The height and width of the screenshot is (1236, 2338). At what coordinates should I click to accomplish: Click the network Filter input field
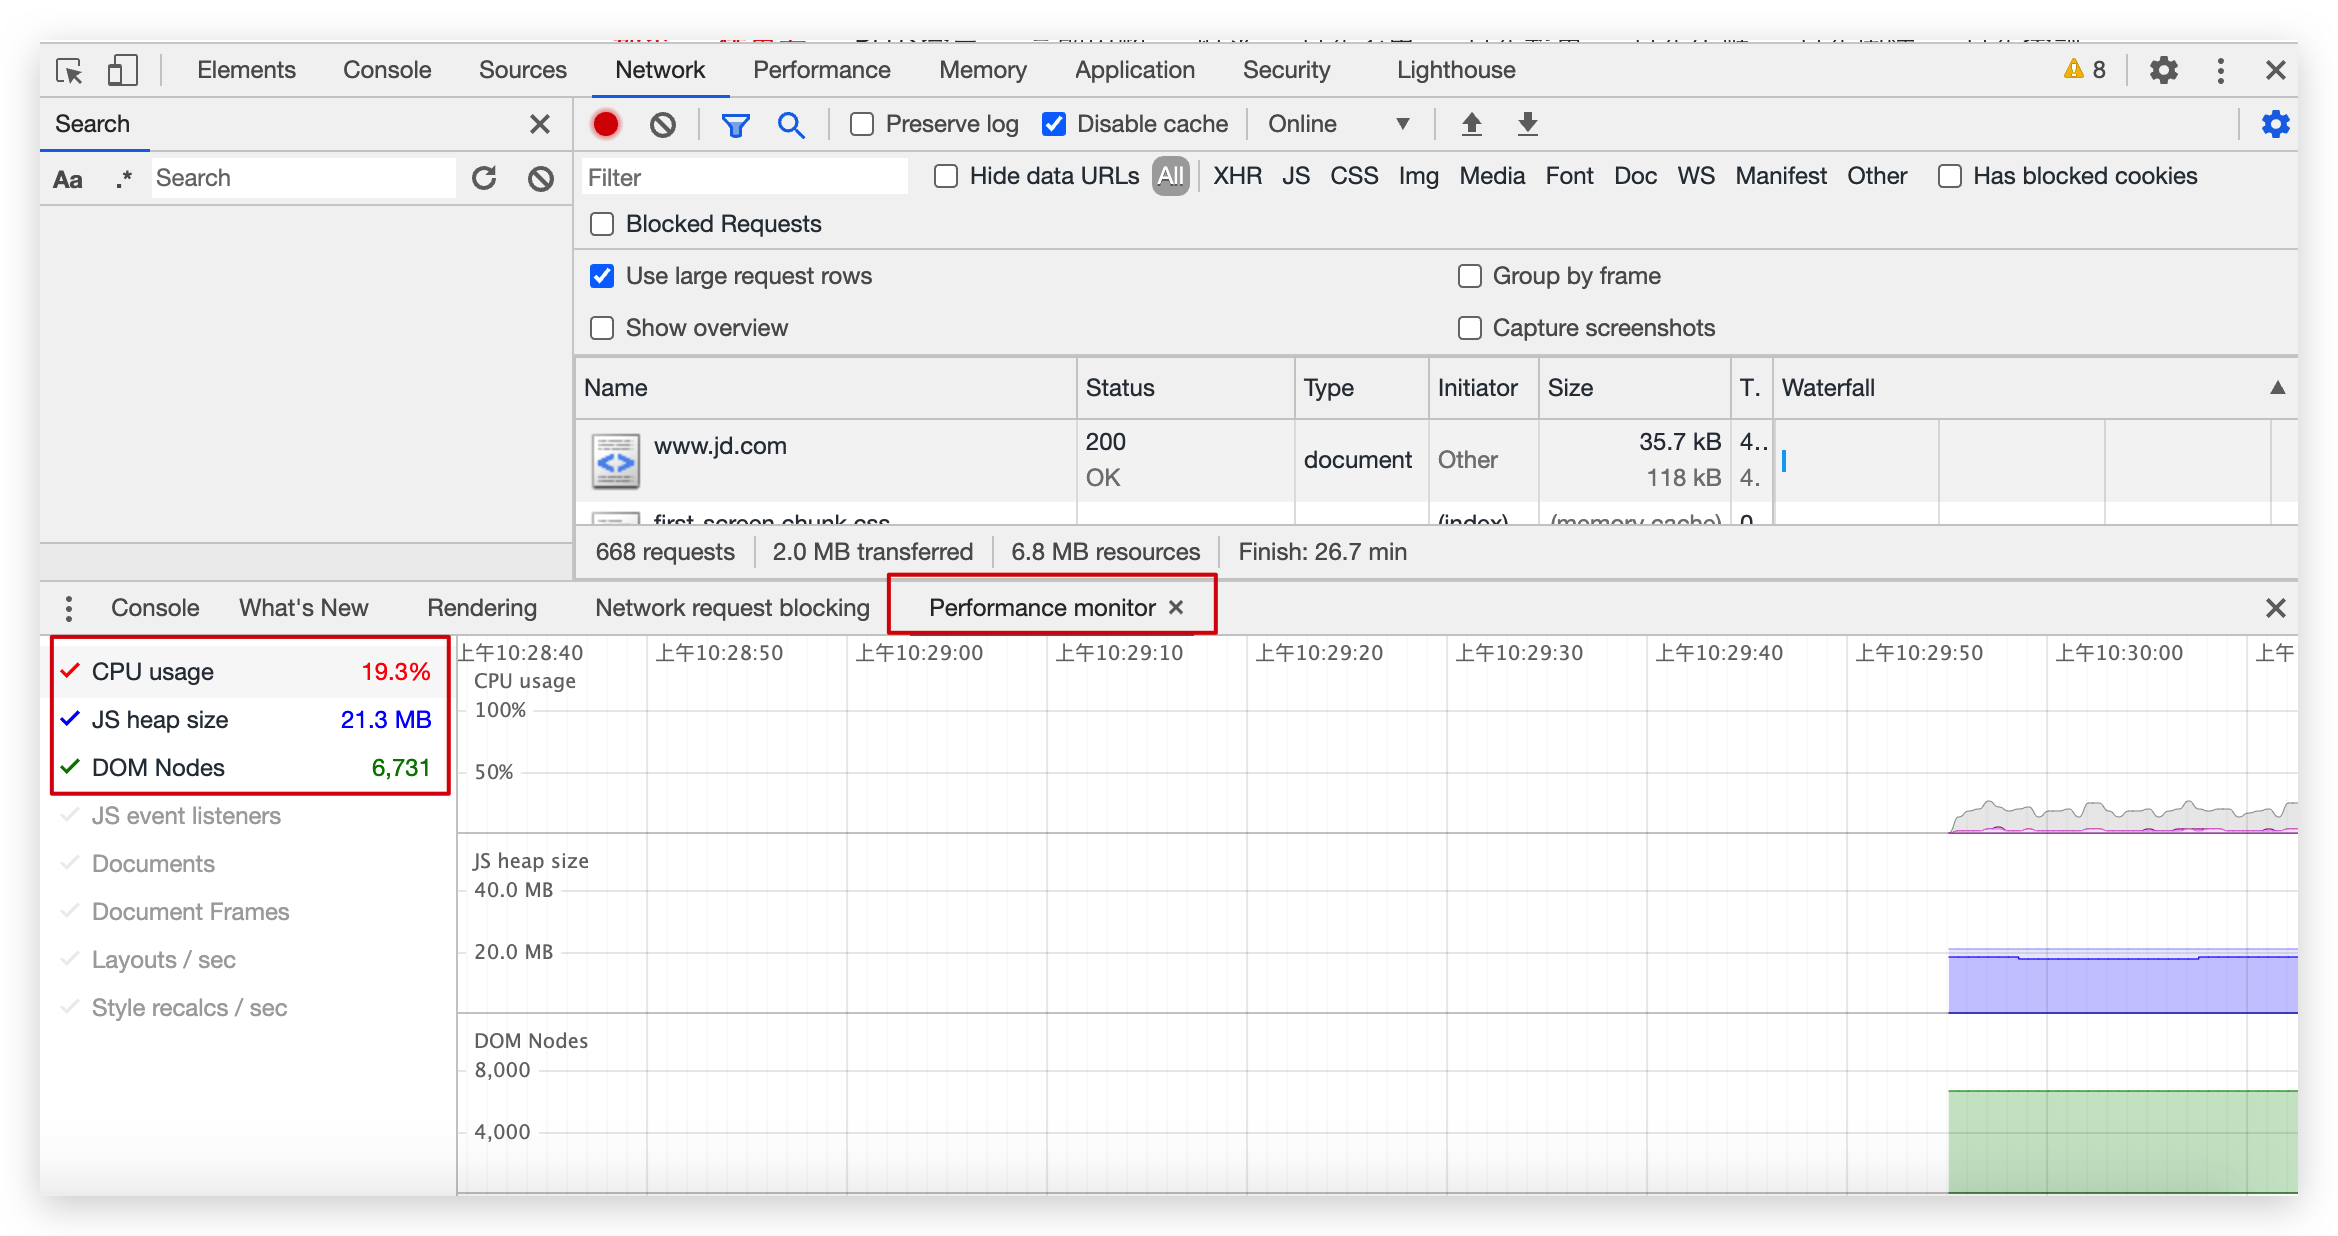point(745,177)
